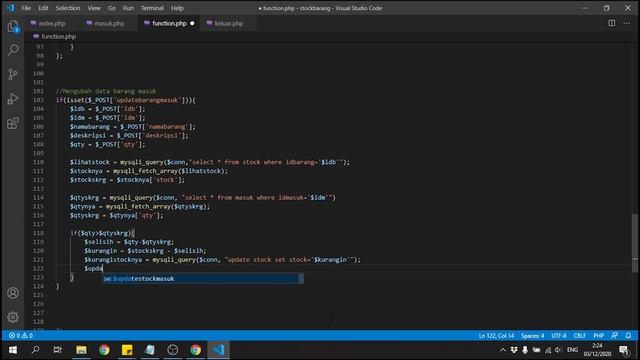Split the editor to the right
This screenshot has height=360, width=640.
(x=611, y=23)
